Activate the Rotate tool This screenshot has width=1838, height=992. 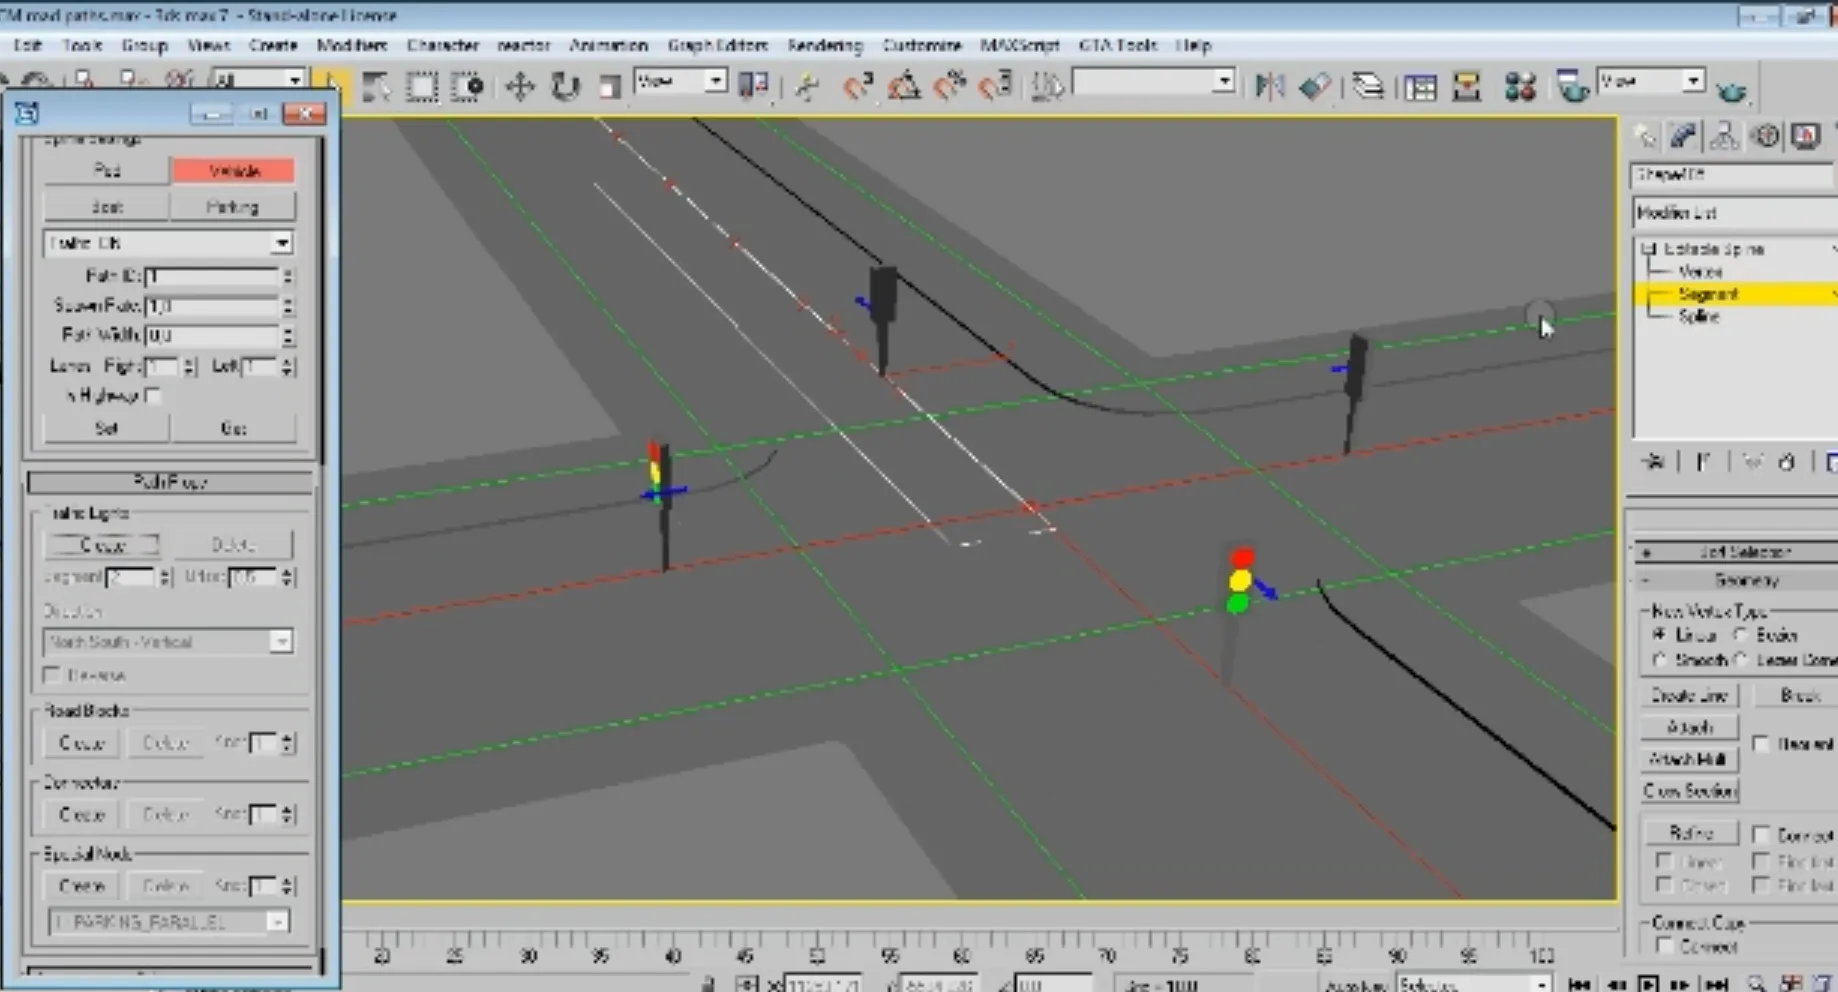point(565,87)
